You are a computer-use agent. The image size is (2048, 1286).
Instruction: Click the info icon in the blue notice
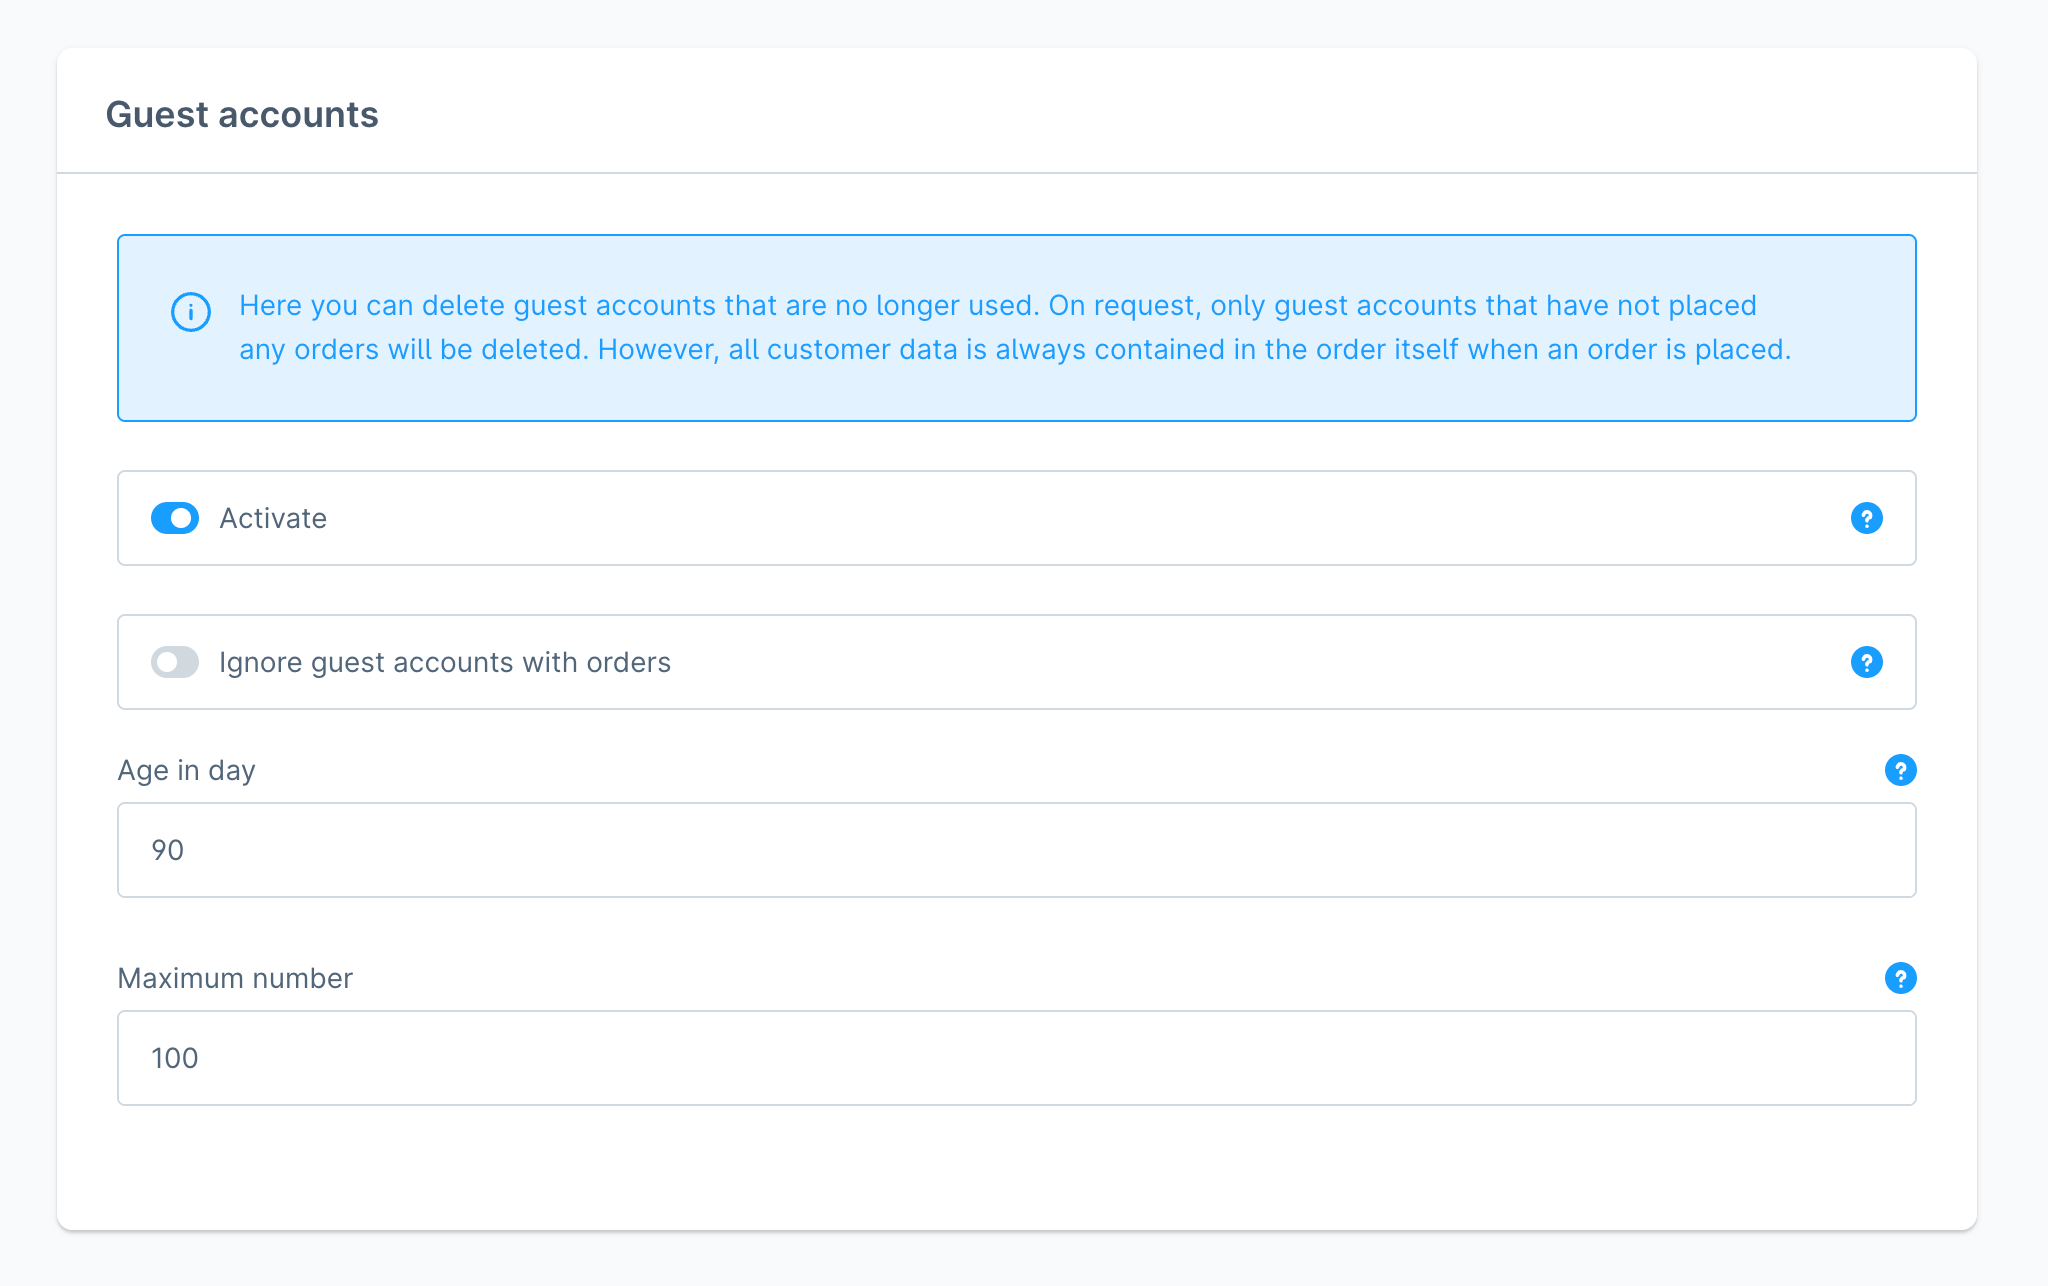[x=191, y=312]
